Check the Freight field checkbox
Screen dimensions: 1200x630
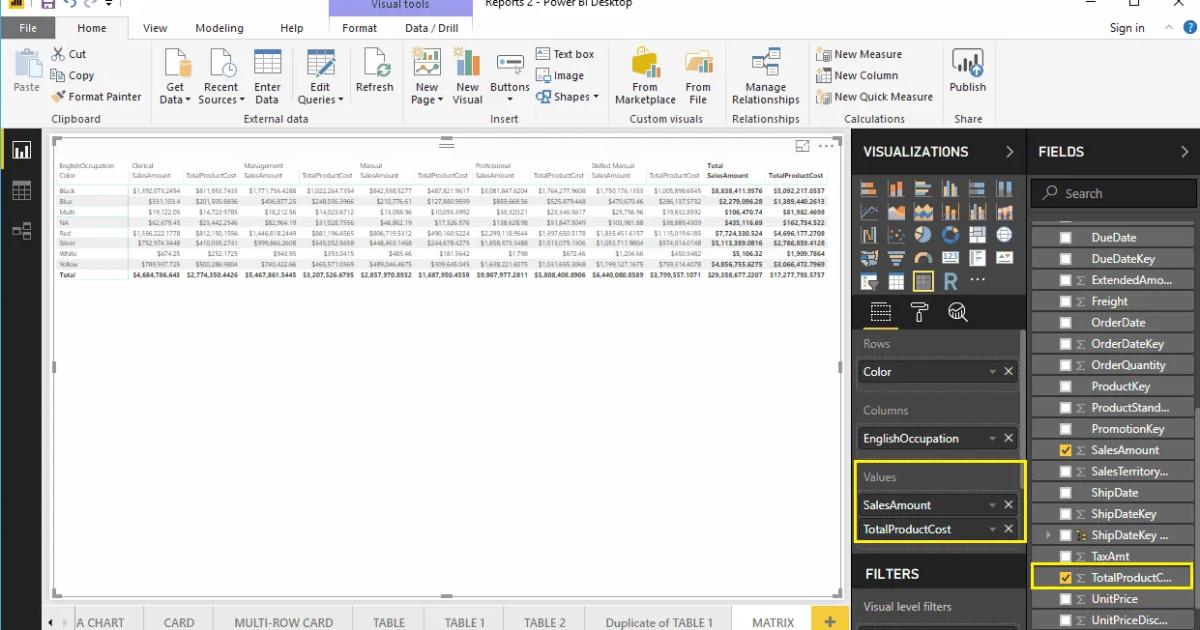coord(1065,301)
